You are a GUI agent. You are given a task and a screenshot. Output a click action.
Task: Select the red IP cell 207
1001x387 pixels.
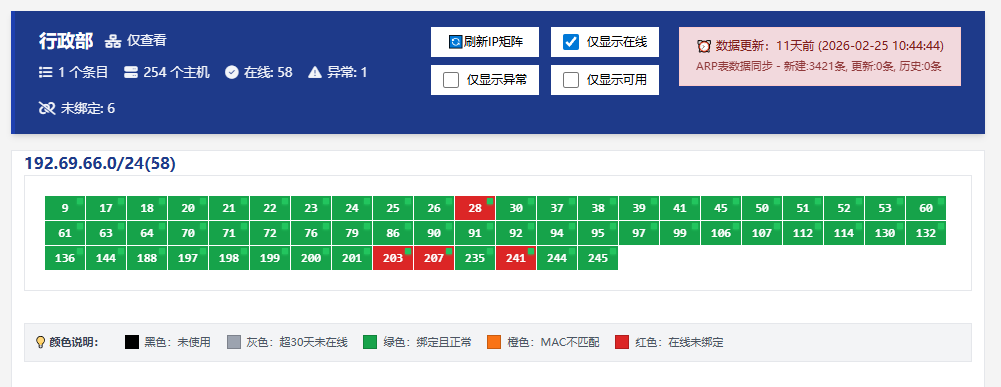434,258
